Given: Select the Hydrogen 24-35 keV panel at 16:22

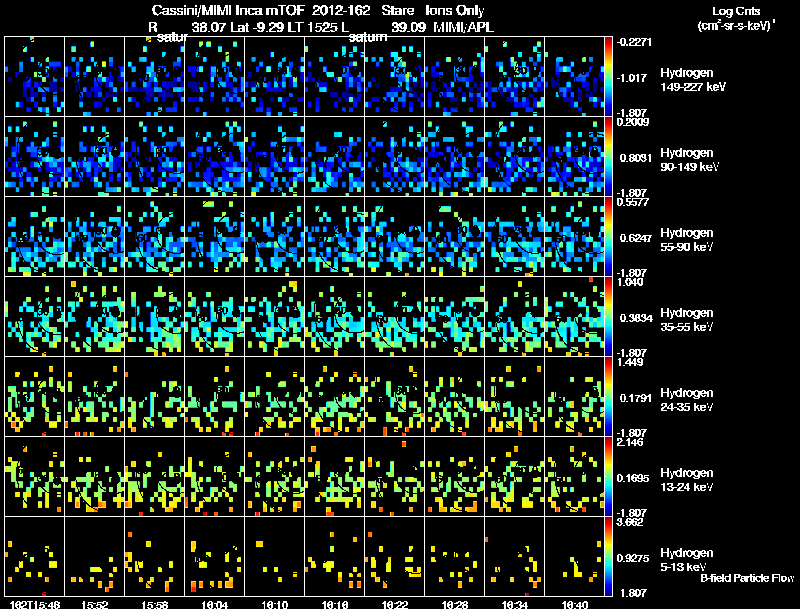Looking at the screenshot, I should coord(394,396).
